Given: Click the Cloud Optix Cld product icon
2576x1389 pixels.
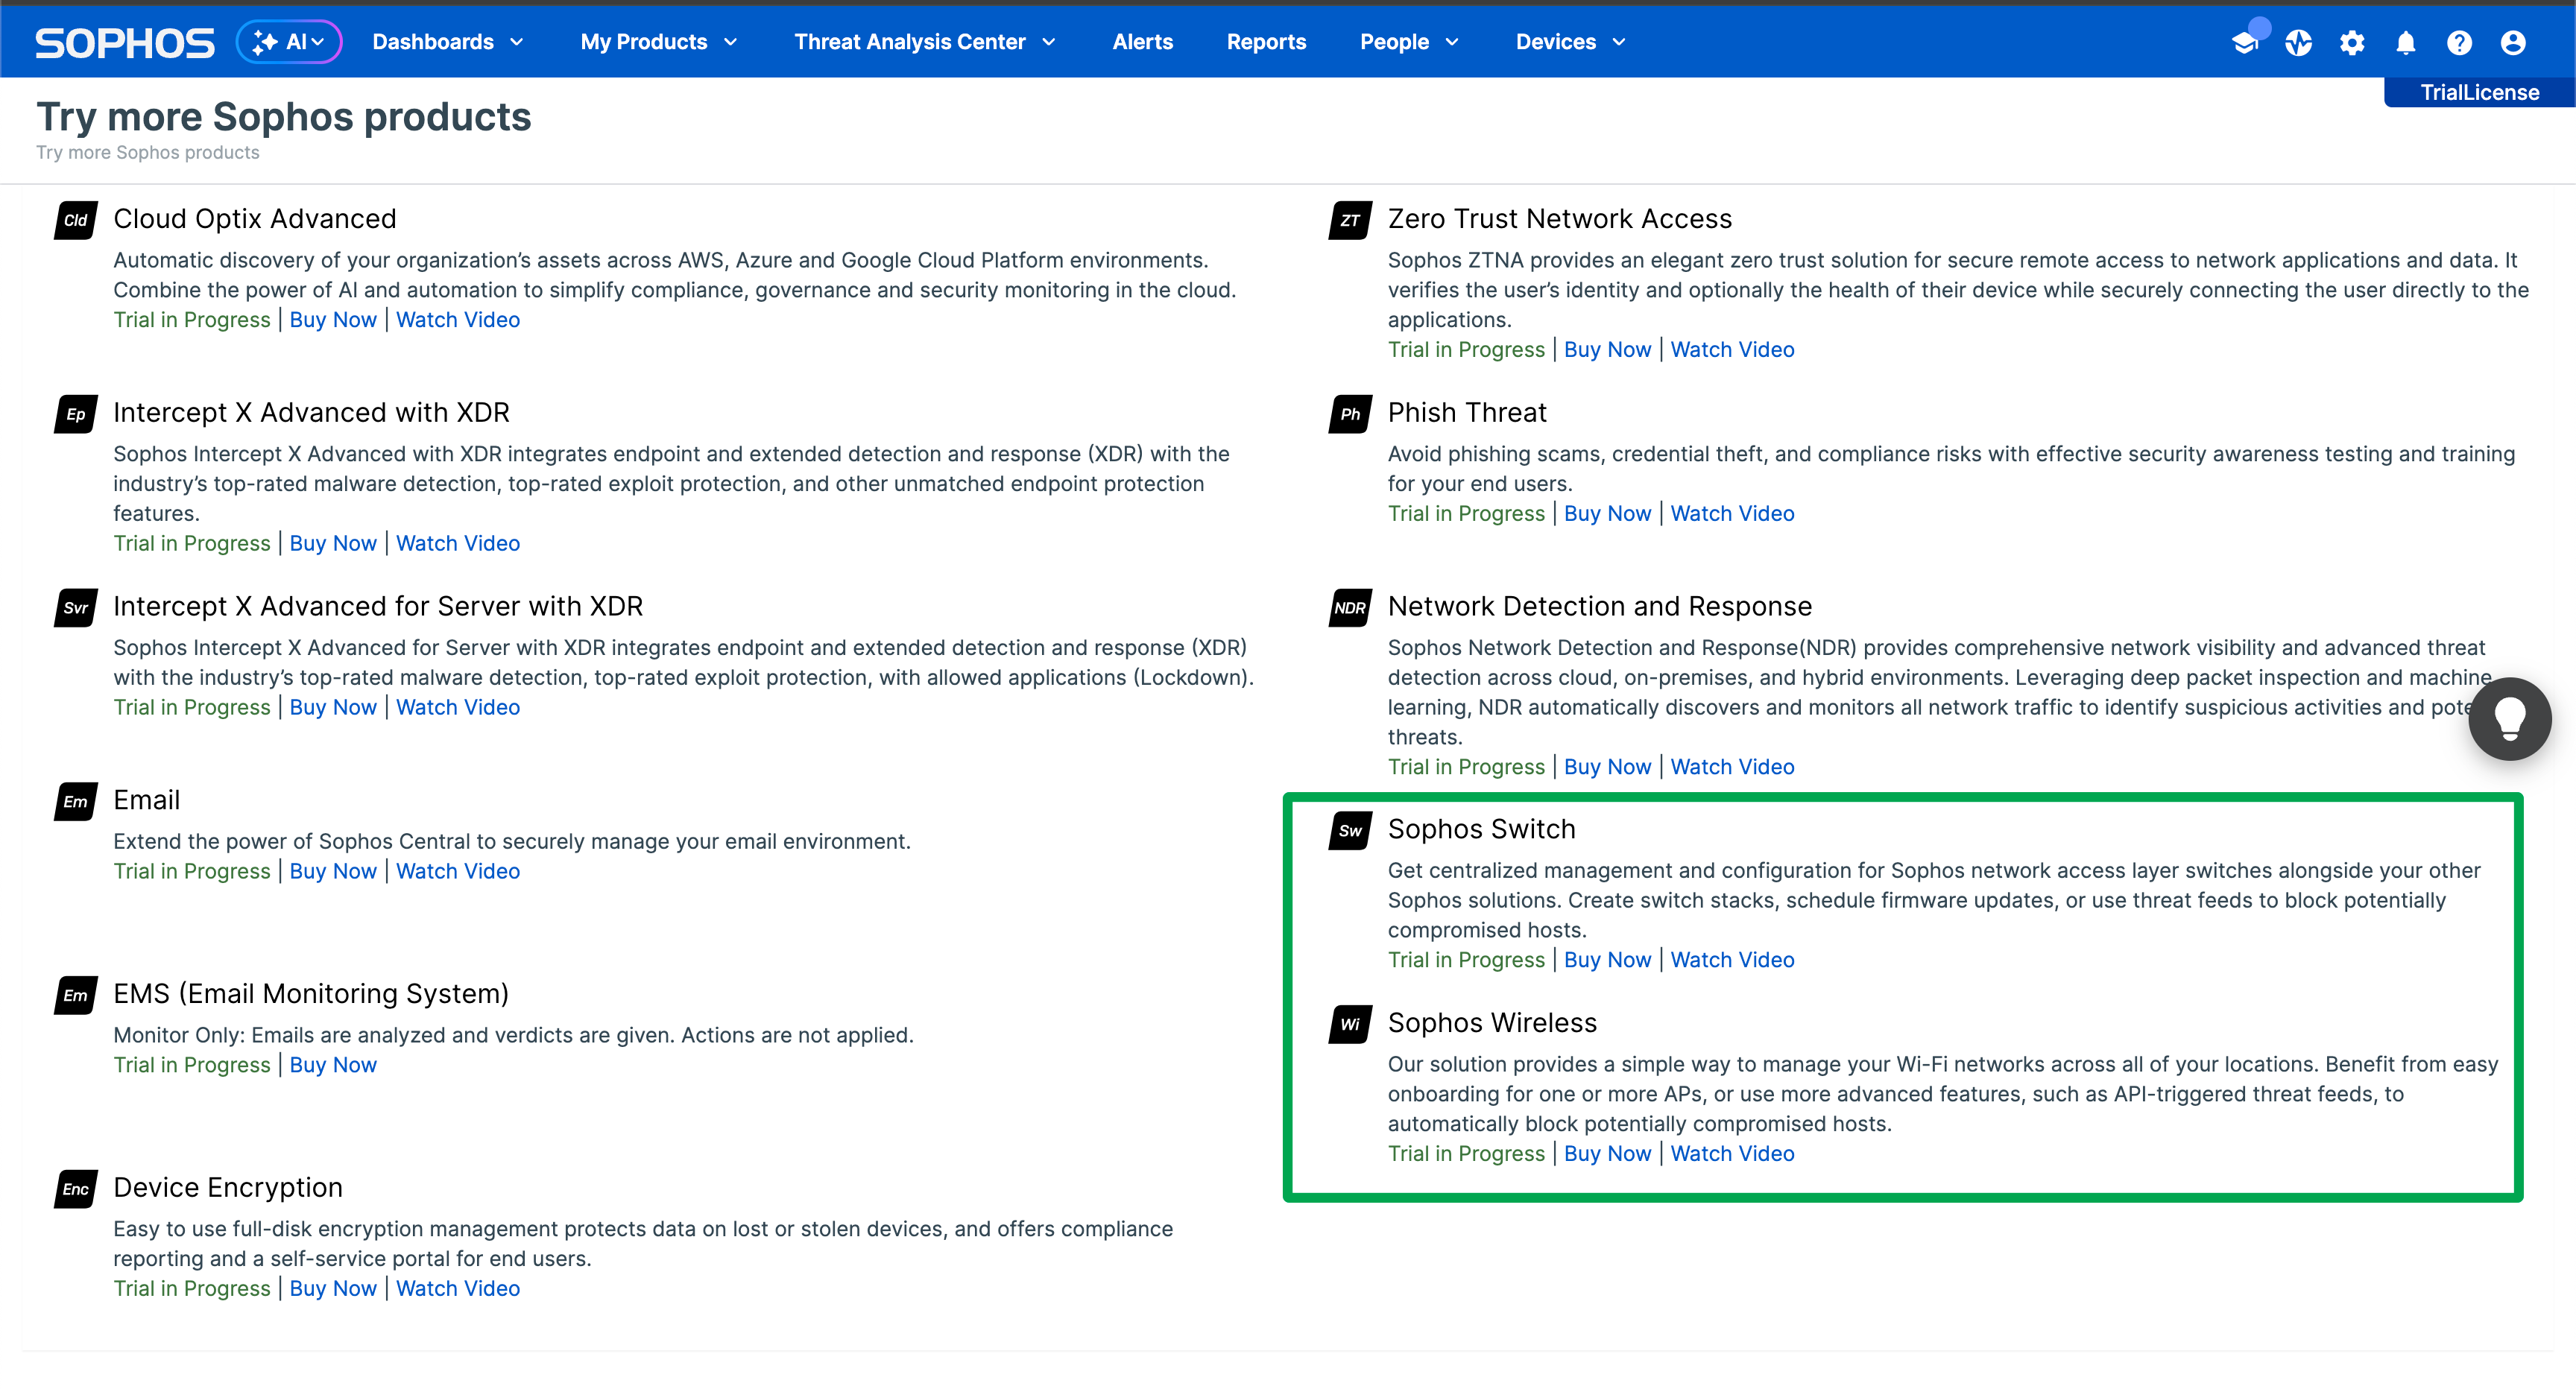Looking at the screenshot, I should pyautogui.click(x=75, y=220).
